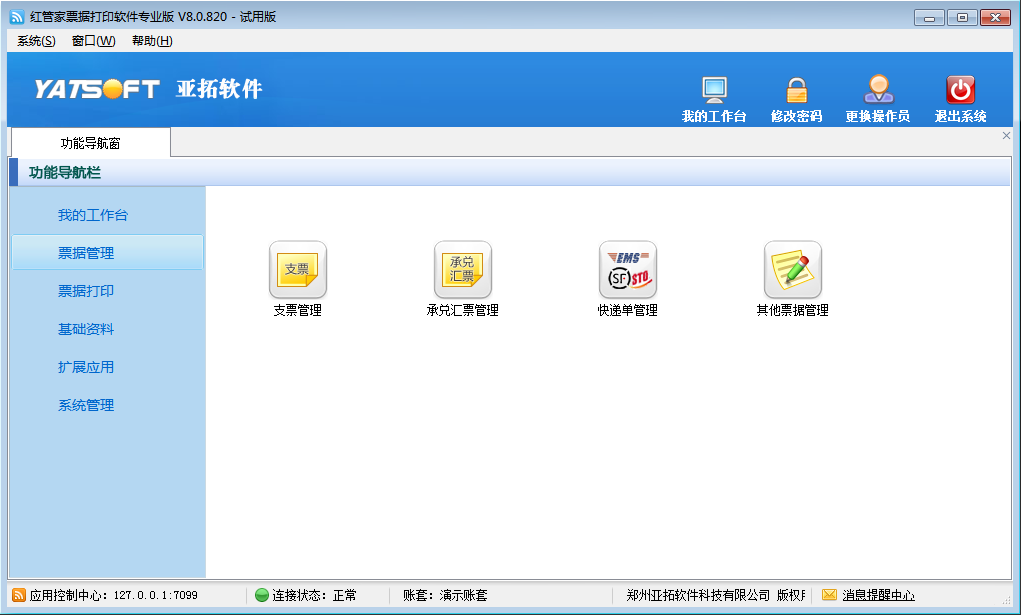The height and width of the screenshot is (615, 1021).
Task: Select 系统管理 in the navigation sidebar
Action: [87, 405]
